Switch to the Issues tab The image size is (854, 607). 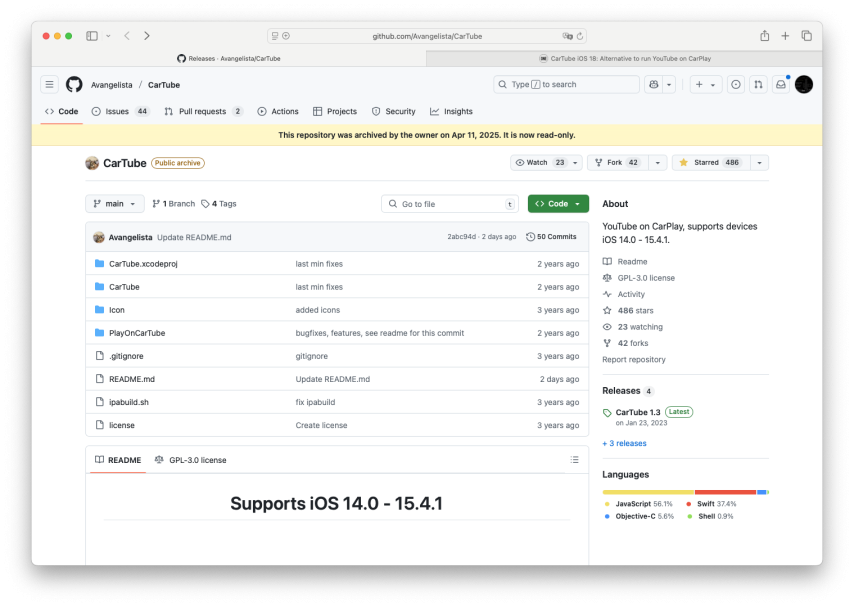pyautogui.click(x=120, y=111)
